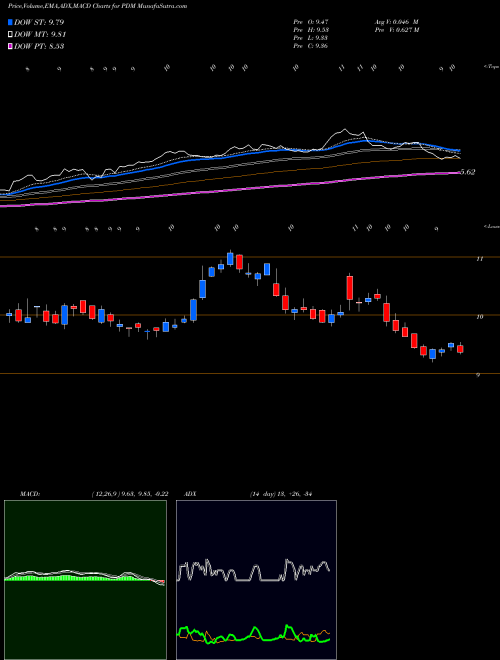
Task: Click the MACD values '(12,26,9) 9.63, 9.85, -0.22'
Action: tap(130, 494)
